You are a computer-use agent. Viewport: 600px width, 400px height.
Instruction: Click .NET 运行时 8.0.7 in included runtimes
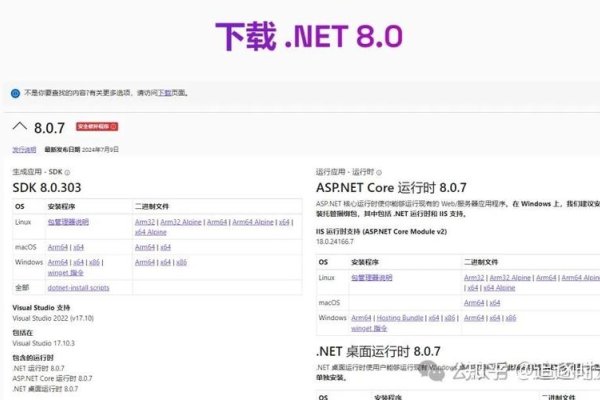coord(38,368)
